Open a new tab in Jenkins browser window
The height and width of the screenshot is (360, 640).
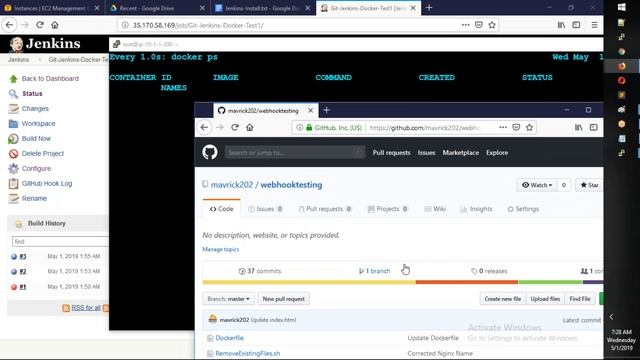[x=429, y=8]
